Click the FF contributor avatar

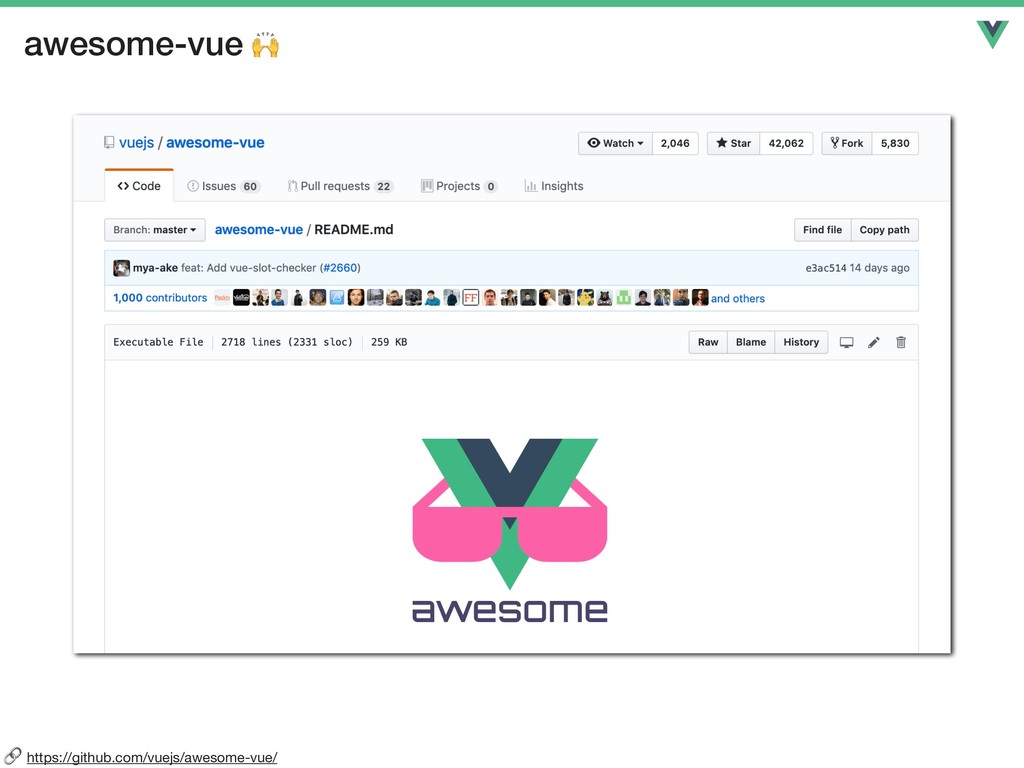pyautogui.click(x=470, y=298)
